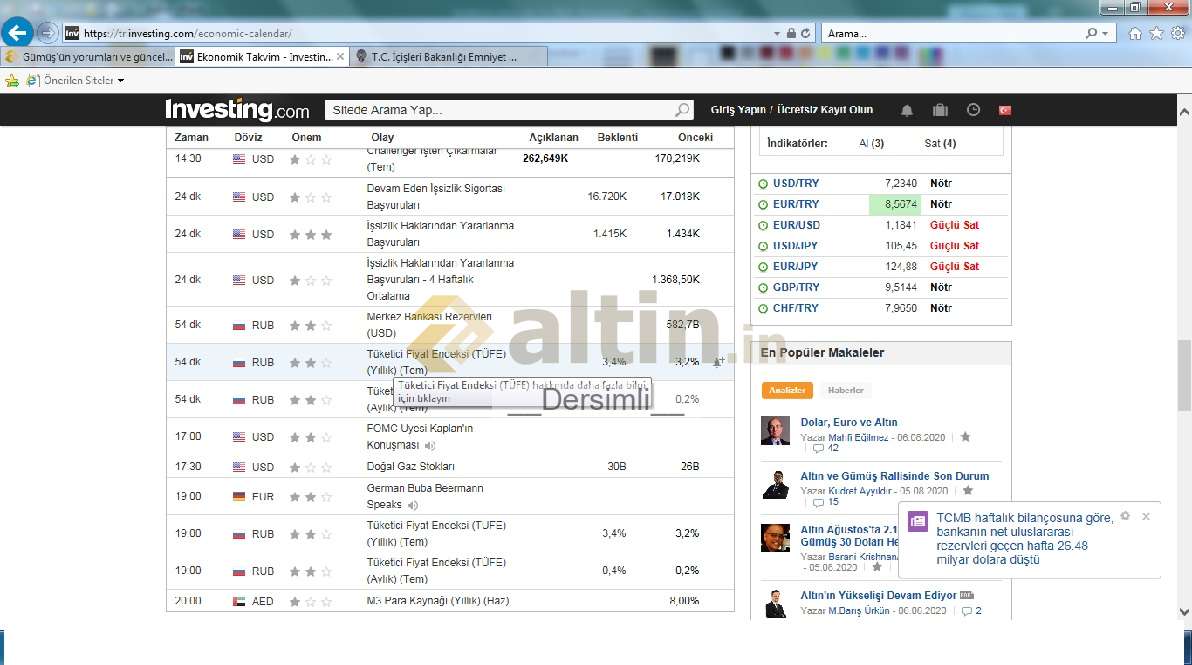This screenshot has width=1192, height=665.
Task: Click the Ücretsiz Kayıt Olun link
Action: click(824, 110)
